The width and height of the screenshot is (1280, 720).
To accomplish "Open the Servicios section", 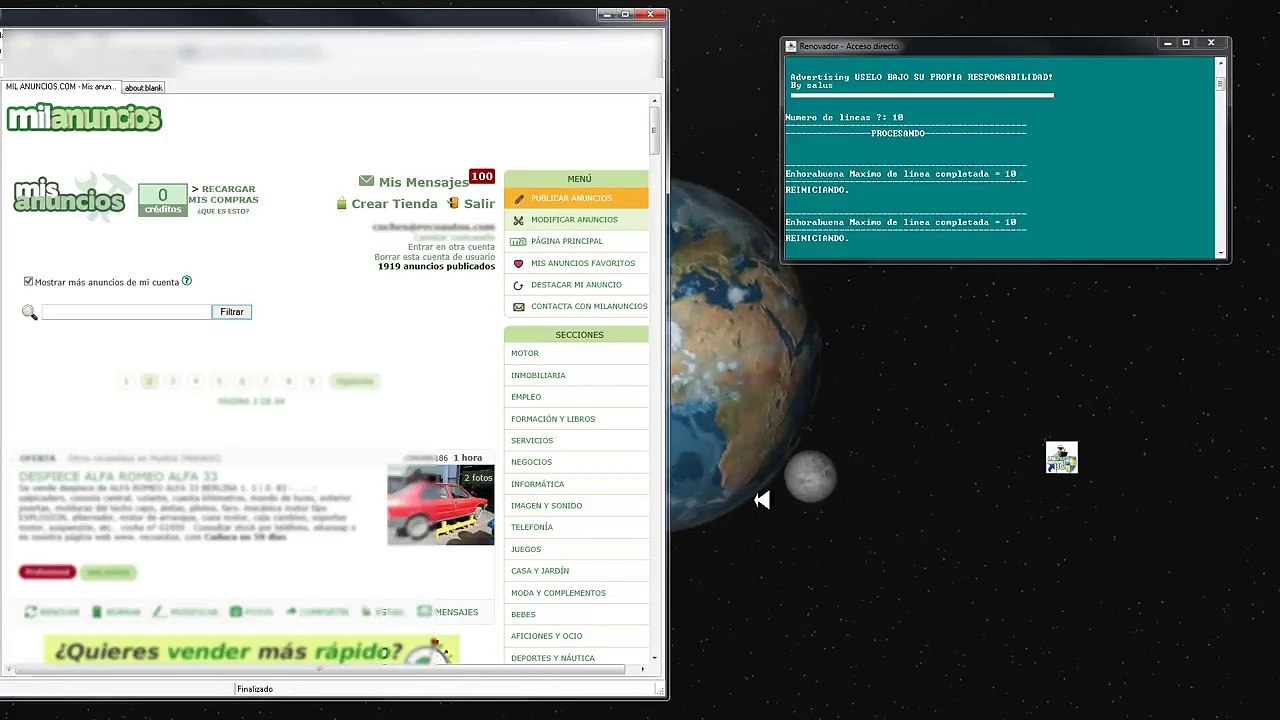I will 576,440.
